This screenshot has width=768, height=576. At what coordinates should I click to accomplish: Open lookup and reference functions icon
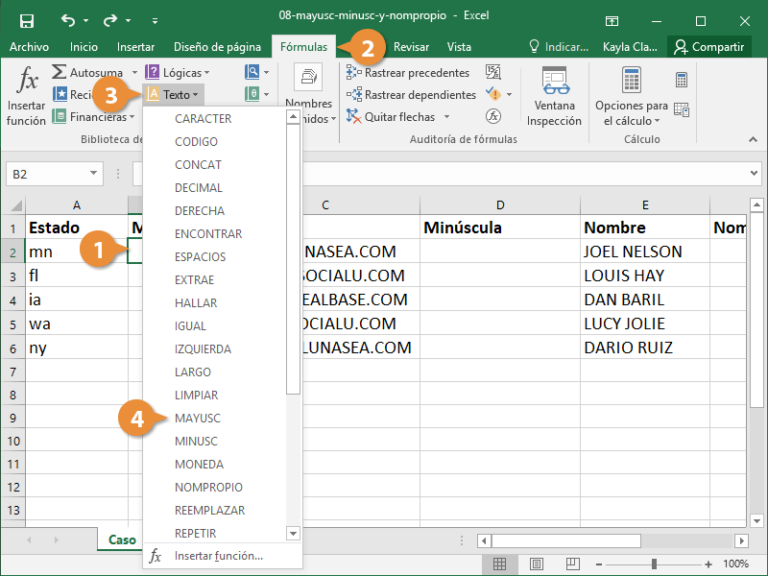(x=252, y=72)
